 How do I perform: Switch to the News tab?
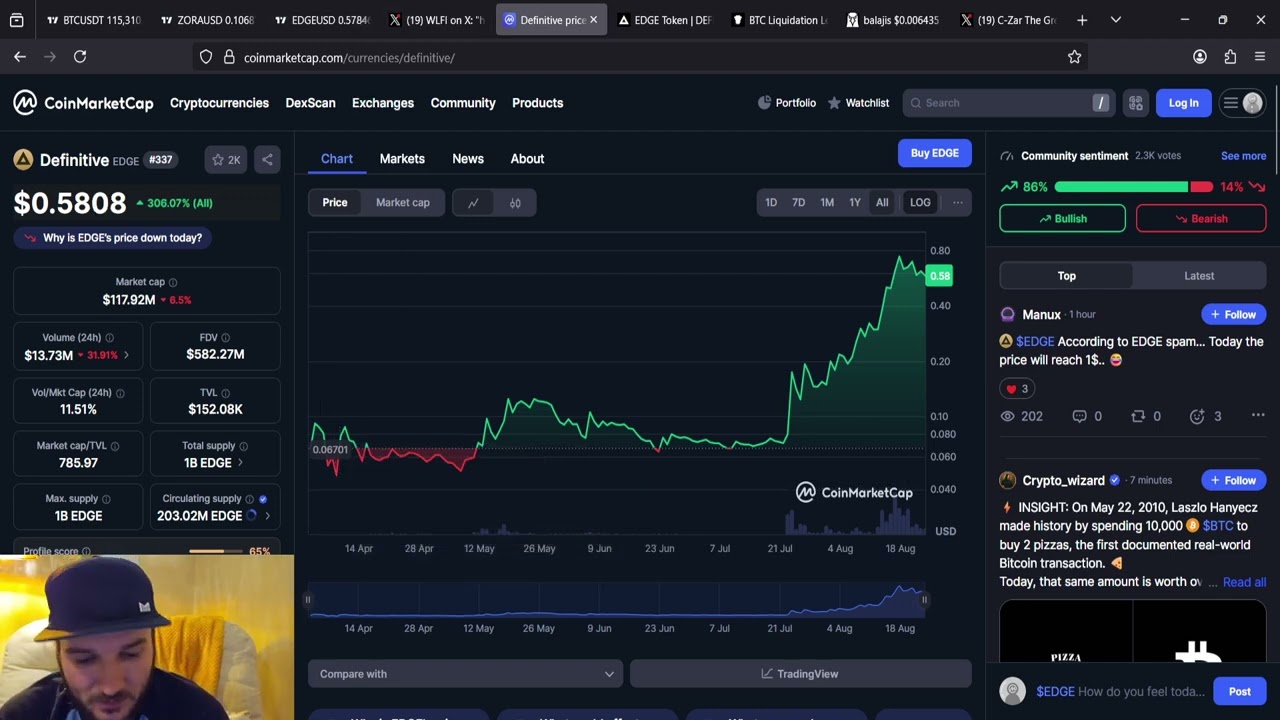click(468, 159)
